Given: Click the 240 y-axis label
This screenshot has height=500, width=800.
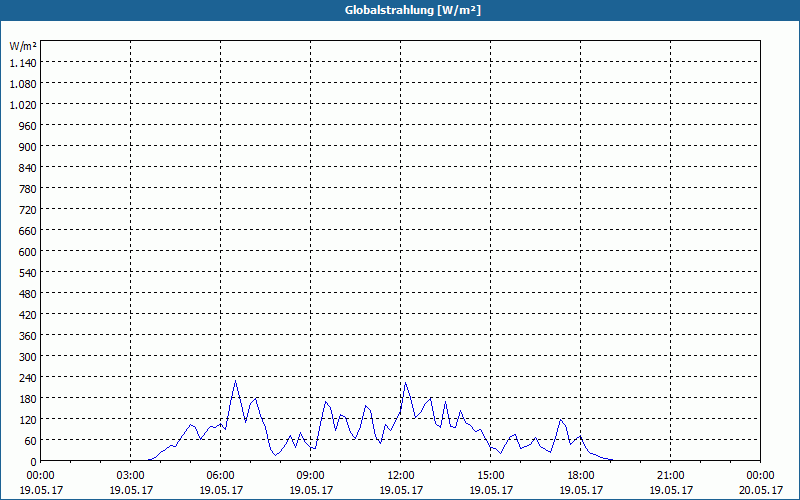Looking at the screenshot, I should pos(28,378).
